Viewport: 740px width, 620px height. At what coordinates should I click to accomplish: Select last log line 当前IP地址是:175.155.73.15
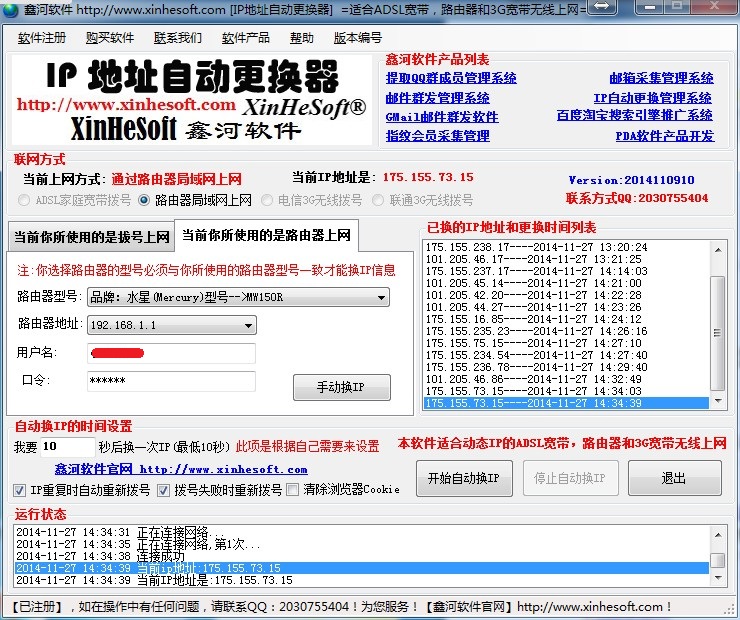[x=362, y=580]
